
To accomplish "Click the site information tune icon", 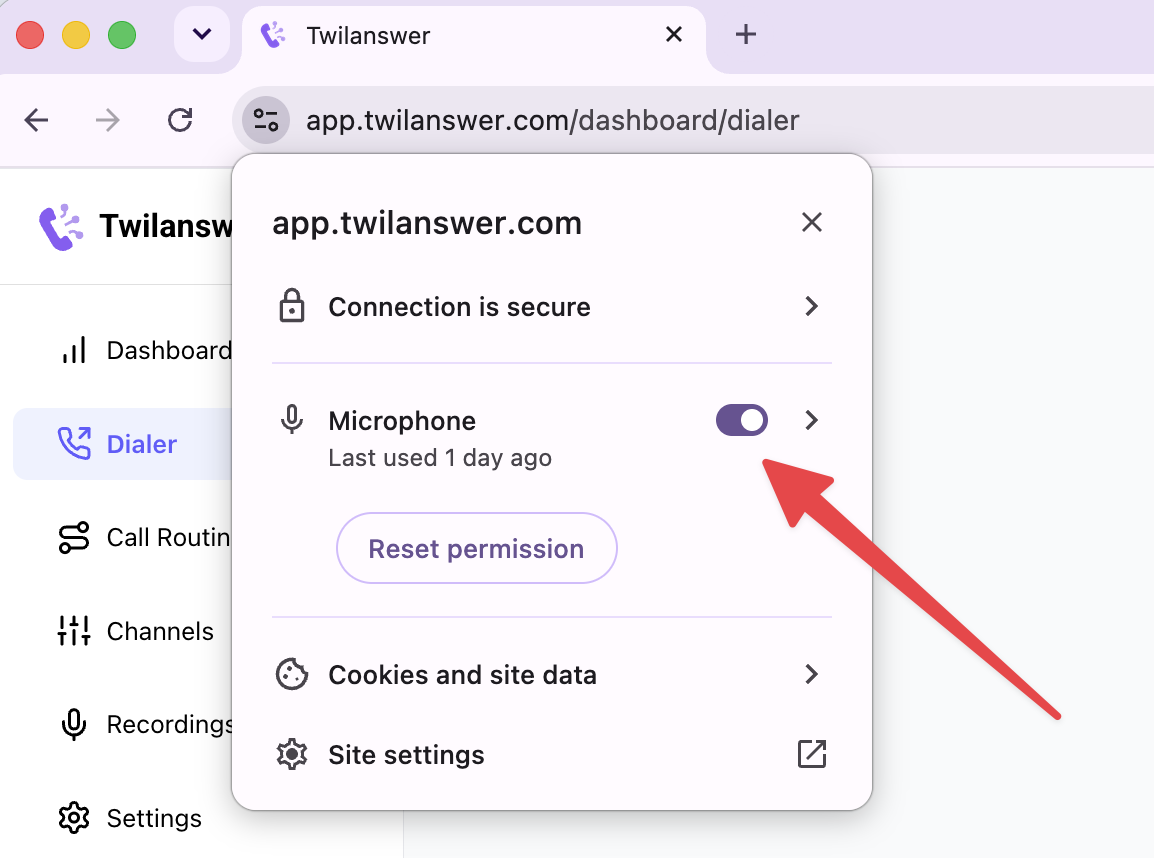I will coord(265,120).
